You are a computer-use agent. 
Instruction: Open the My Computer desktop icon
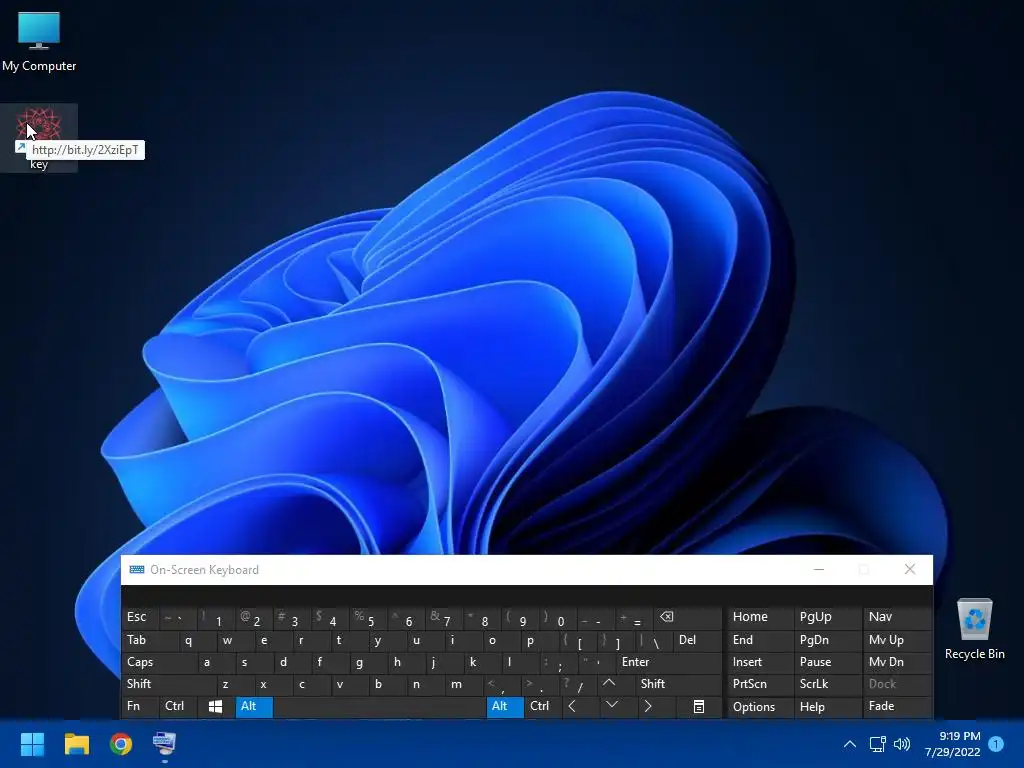39,40
